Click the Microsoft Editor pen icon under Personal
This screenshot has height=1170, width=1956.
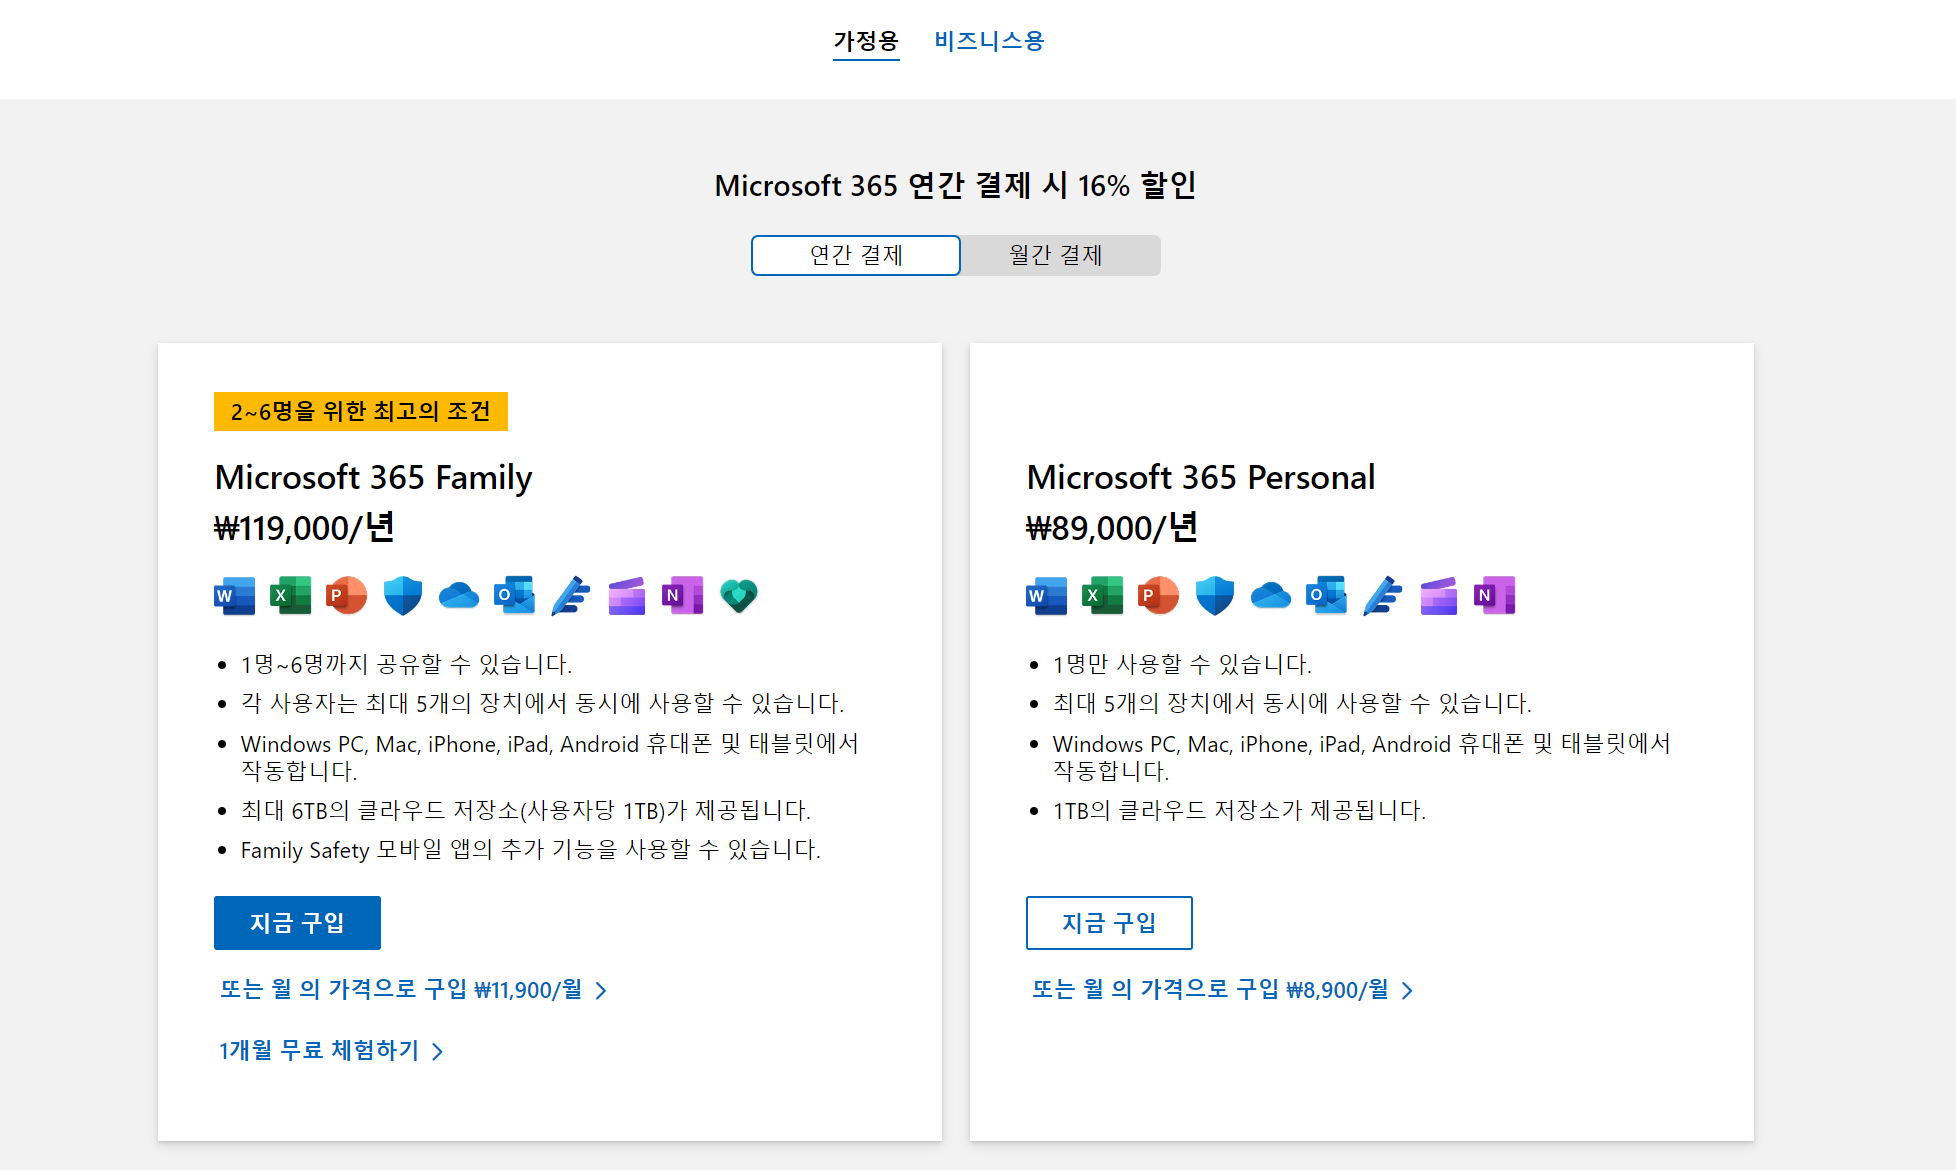point(1383,596)
